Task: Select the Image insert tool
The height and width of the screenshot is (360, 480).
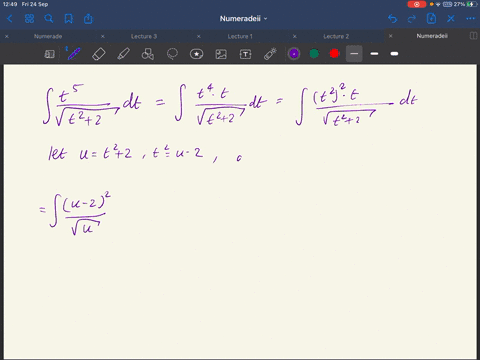Action: click(x=221, y=54)
